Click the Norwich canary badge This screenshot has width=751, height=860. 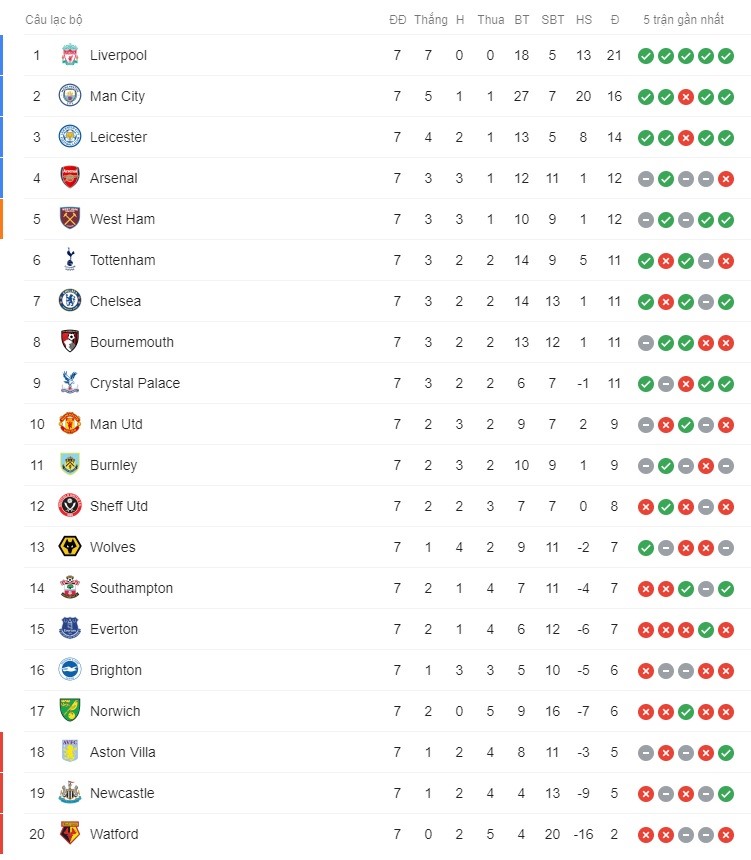[70, 710]
